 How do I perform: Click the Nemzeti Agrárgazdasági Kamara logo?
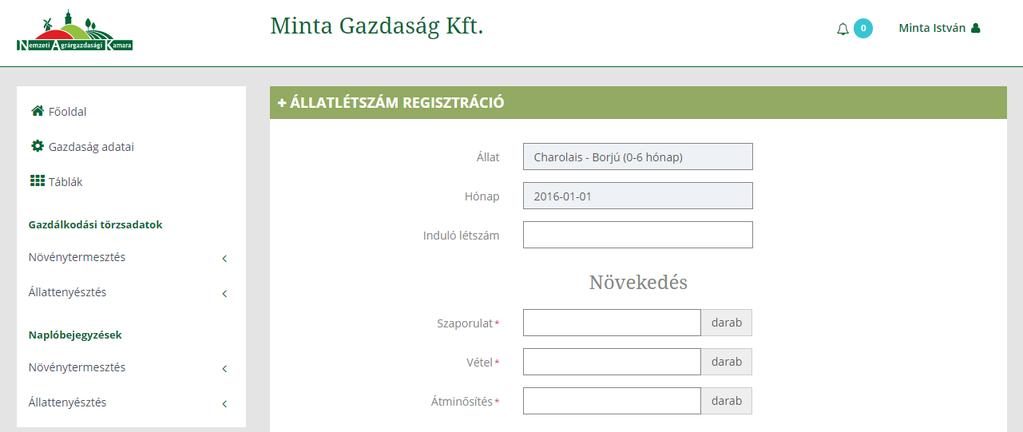coord(75,31)
